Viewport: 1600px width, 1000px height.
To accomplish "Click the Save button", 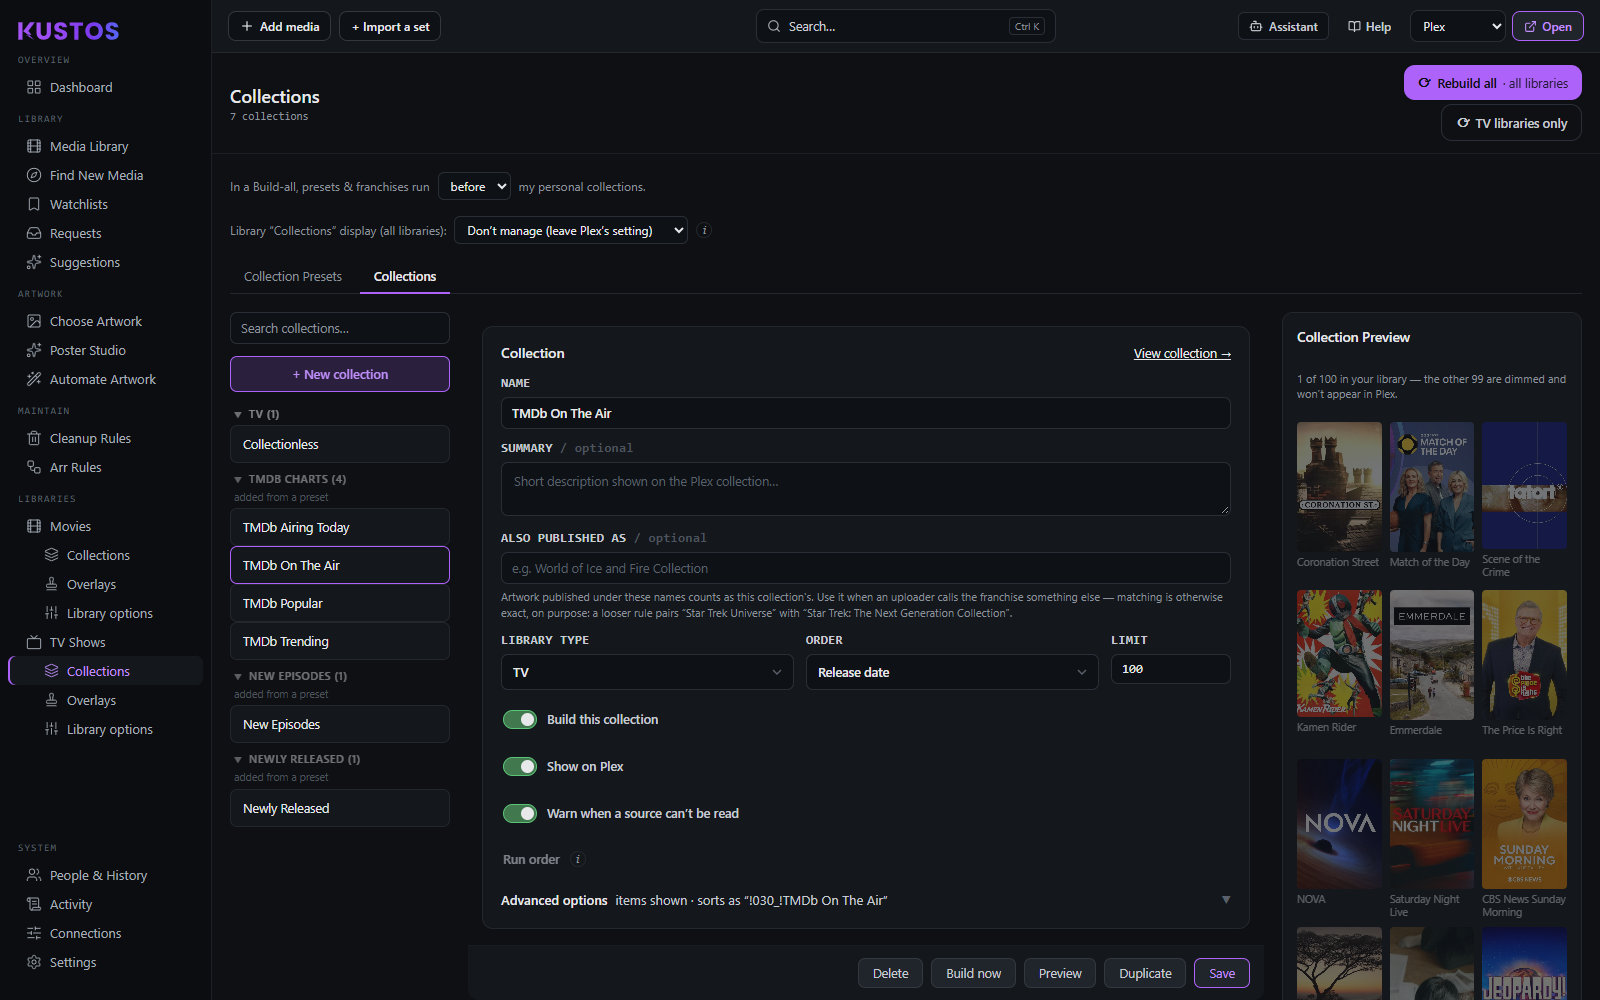I will point(1222,973).
